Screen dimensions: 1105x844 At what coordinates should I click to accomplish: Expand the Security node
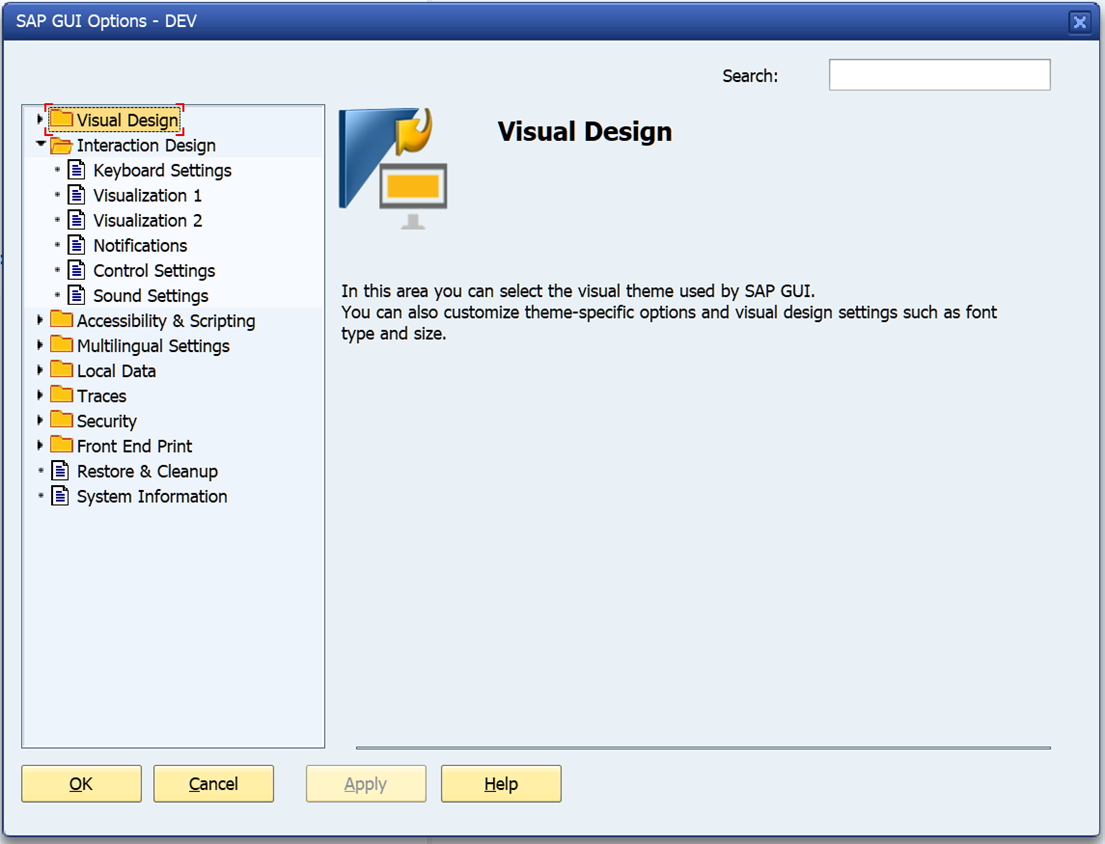pos(39,420)
